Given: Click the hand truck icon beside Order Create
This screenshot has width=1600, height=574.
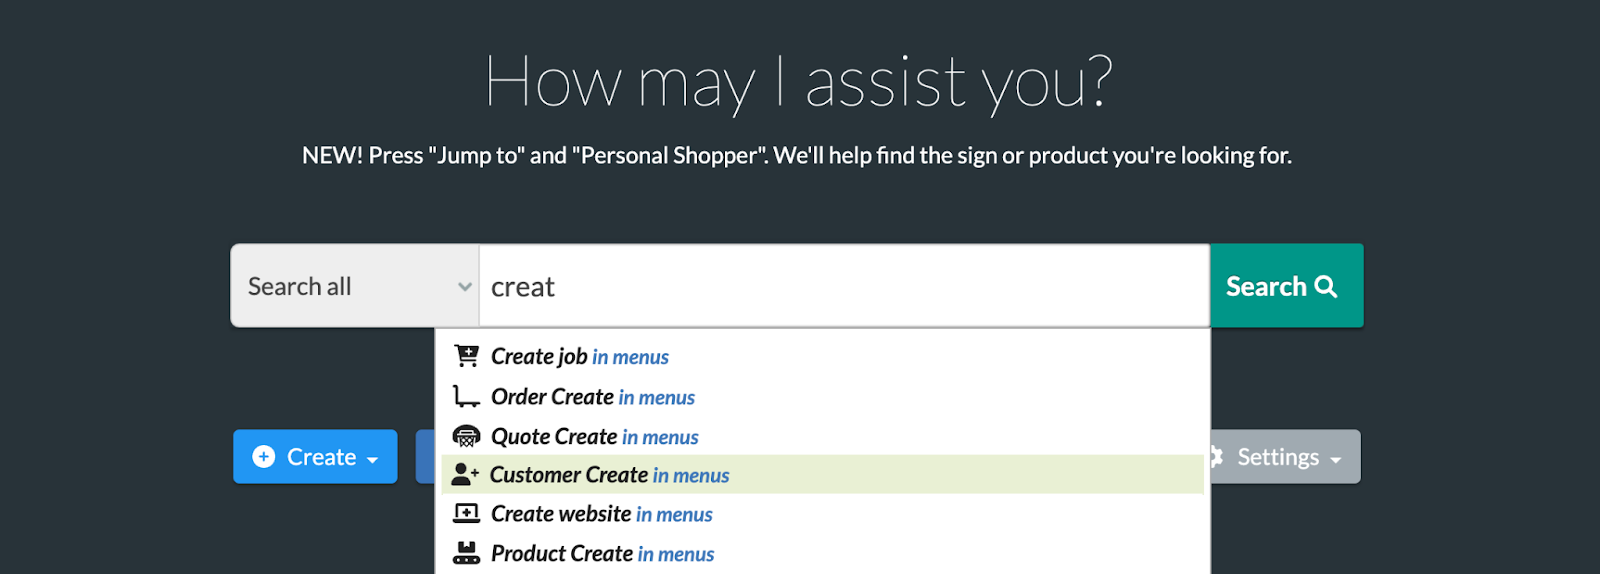Looking at the screenshot, I should coord(466,396).
